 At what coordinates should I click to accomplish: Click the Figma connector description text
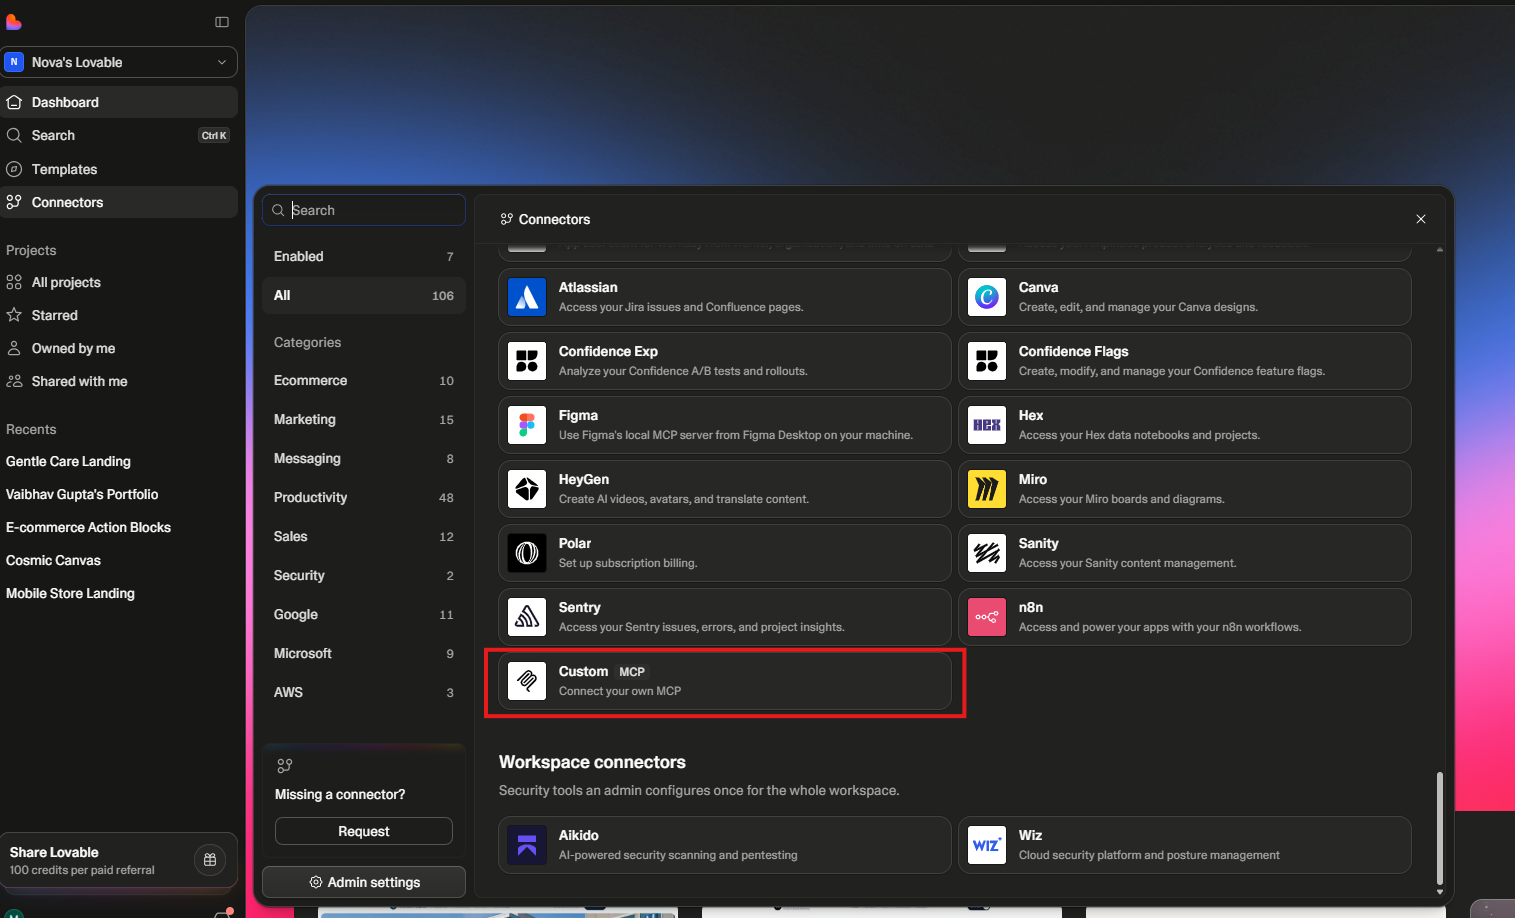pos(736,435)
